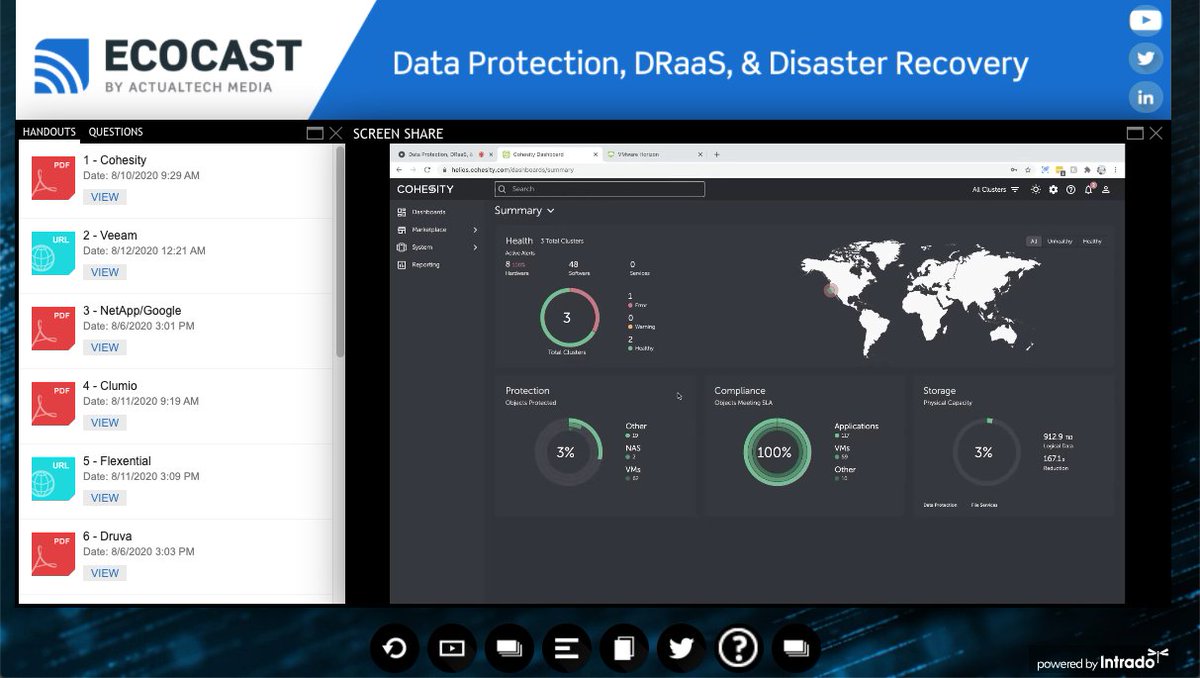Click the 3 Total Clusters donut chart
This screenshot has width=1200, height=678.
coord(568,318)
